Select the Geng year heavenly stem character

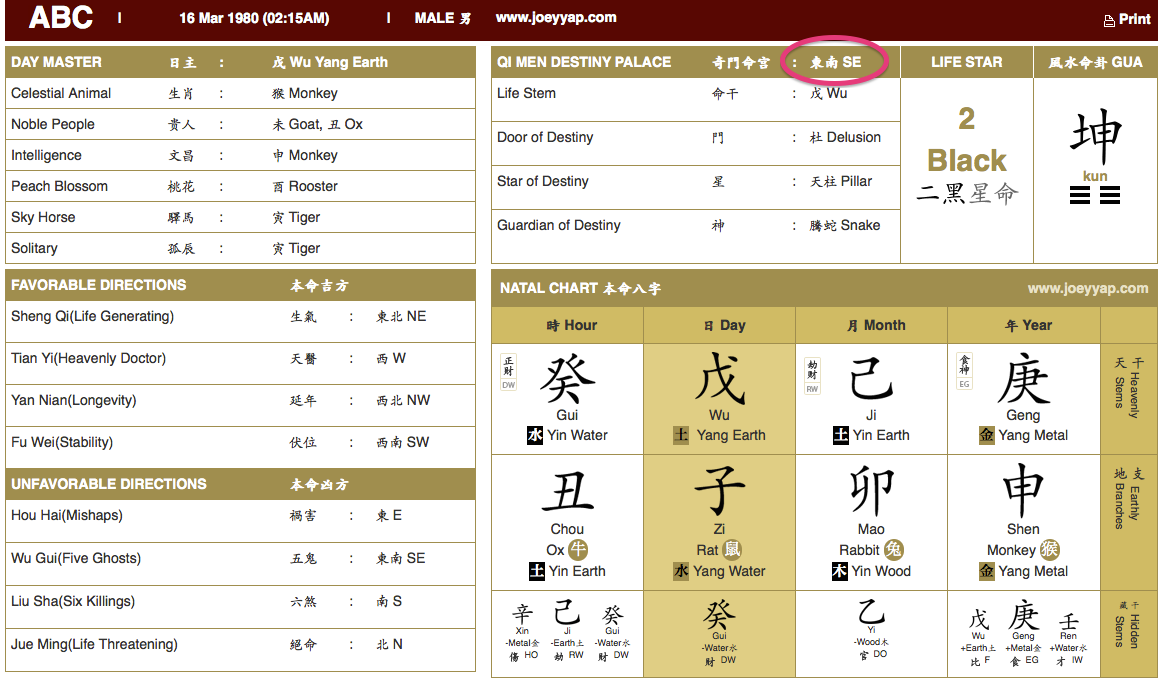(1024, 378)
